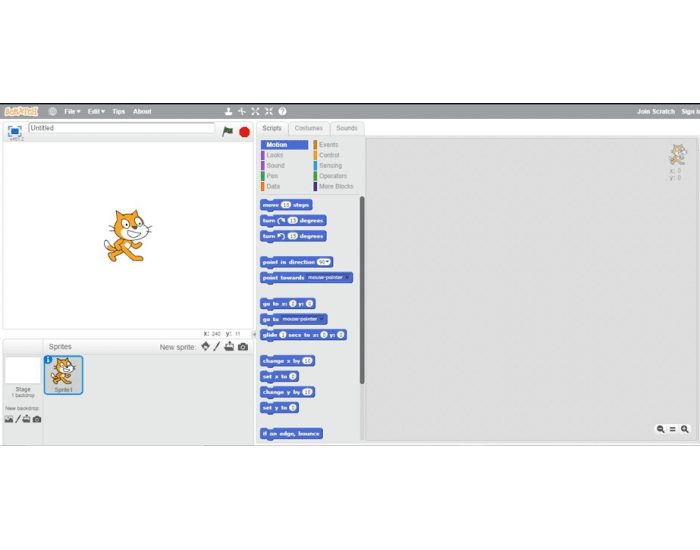Image resolution: width=700 pixels, height=550 pixels.
Task: Click the Sign in link
Action: point(690,111)
